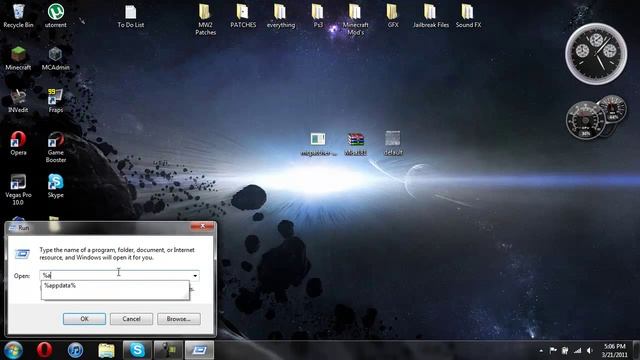Open the GFX folder

[393, 16]
